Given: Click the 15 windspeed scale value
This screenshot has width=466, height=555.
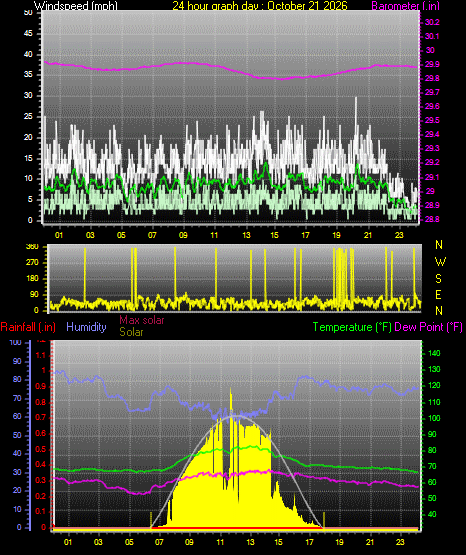Looking at the screenshot, I should 28,158.
